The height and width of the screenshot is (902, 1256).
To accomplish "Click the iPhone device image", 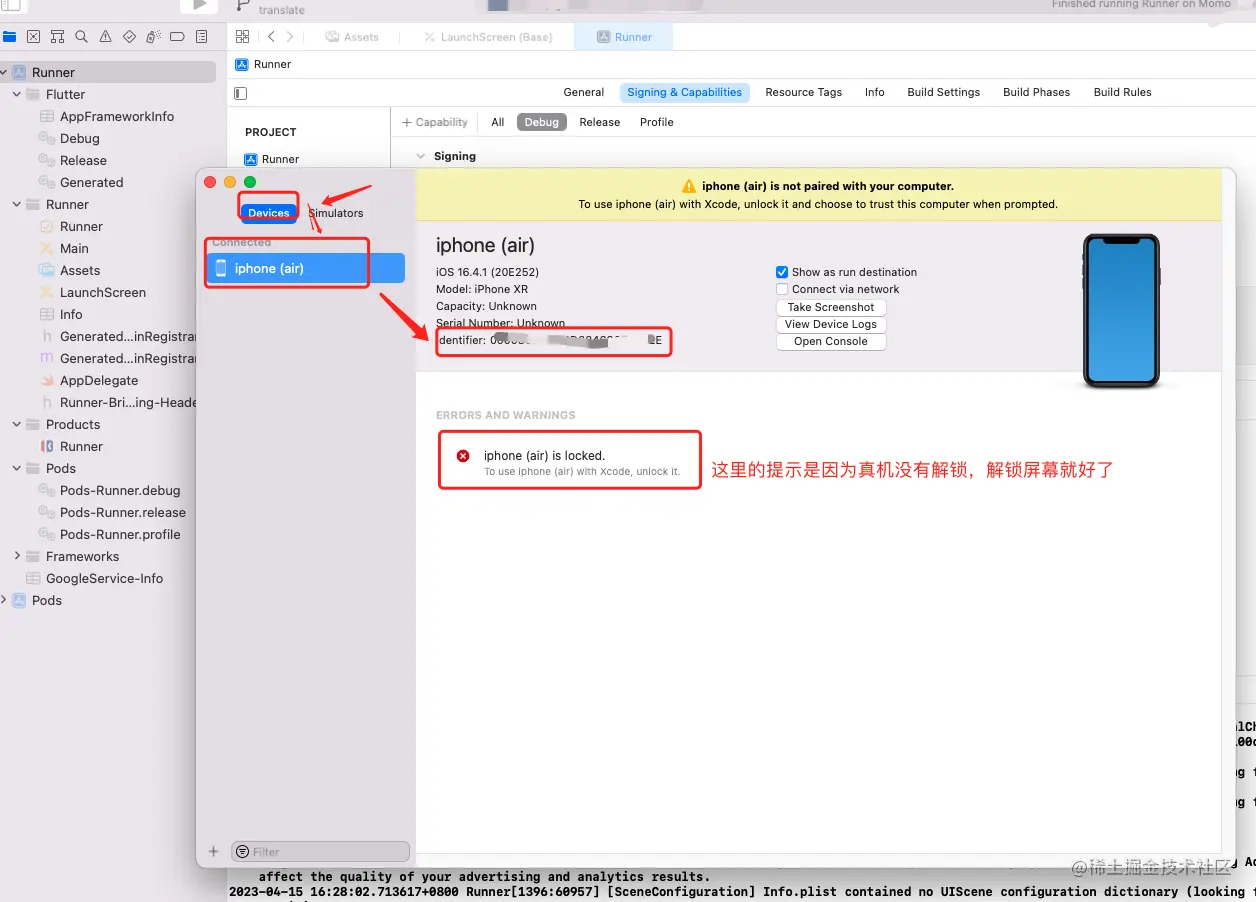I will 1121,311.
